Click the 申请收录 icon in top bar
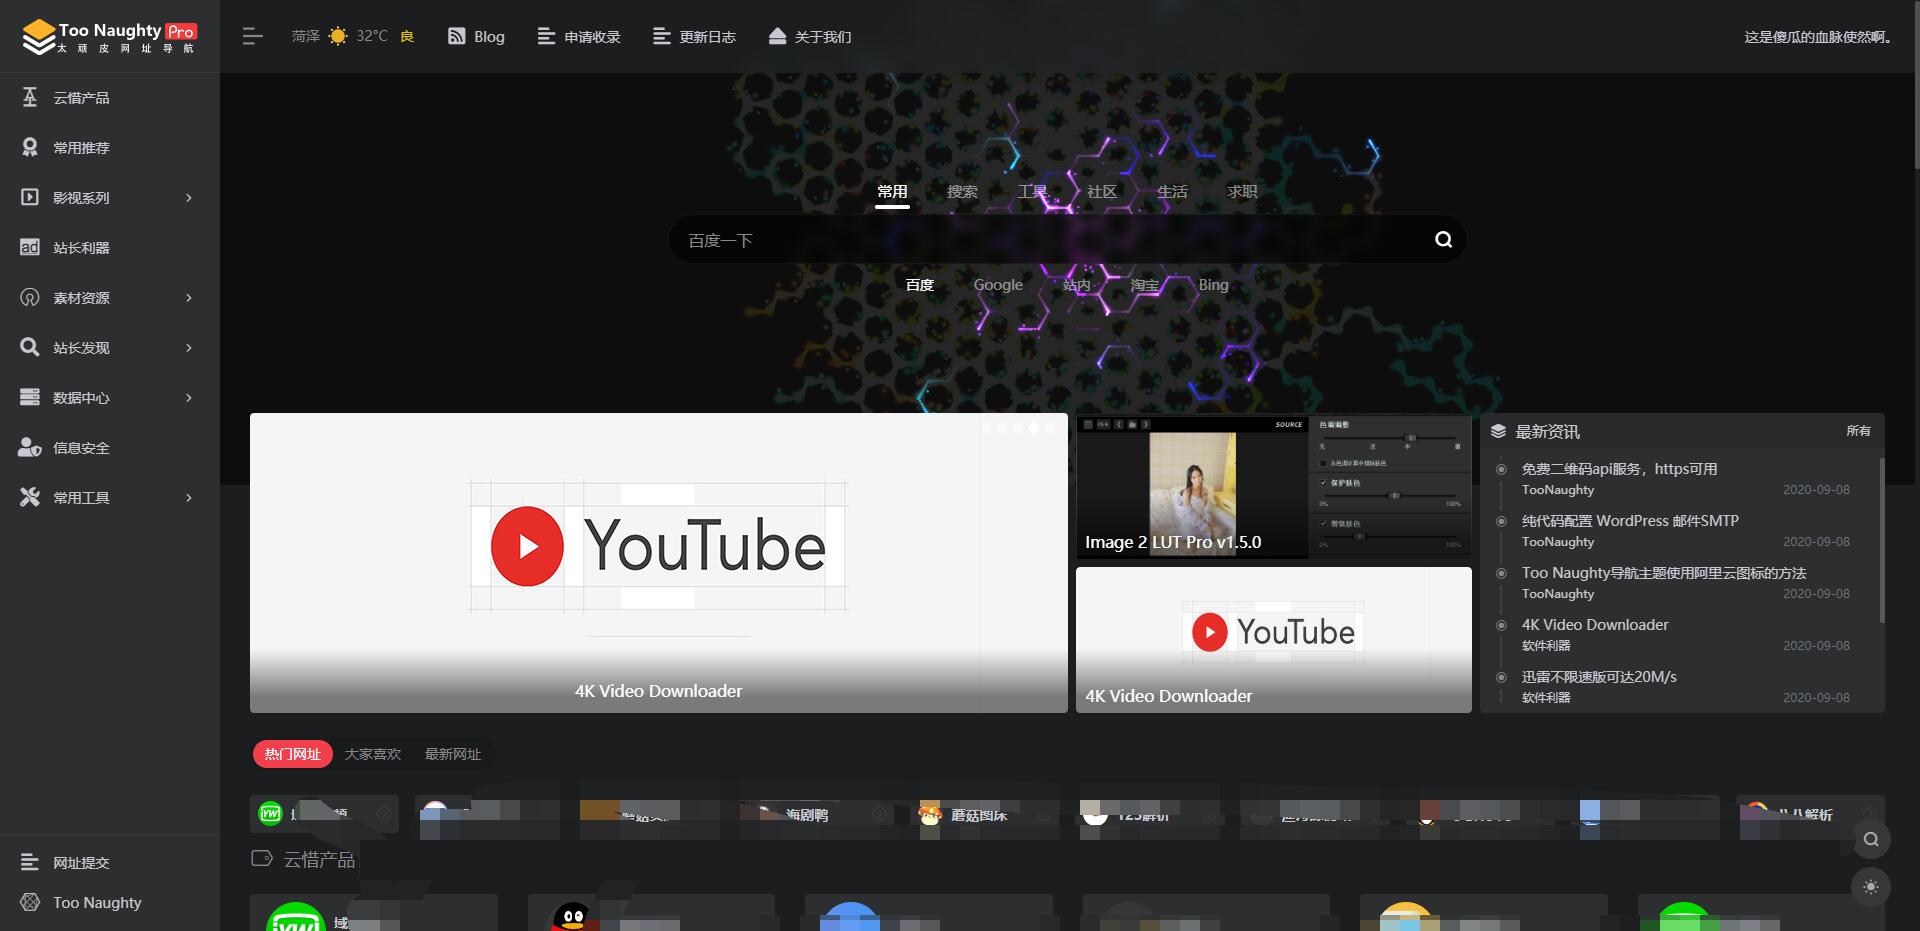Viewport: 1920px width, 931px height. click(x=546, y=36)
